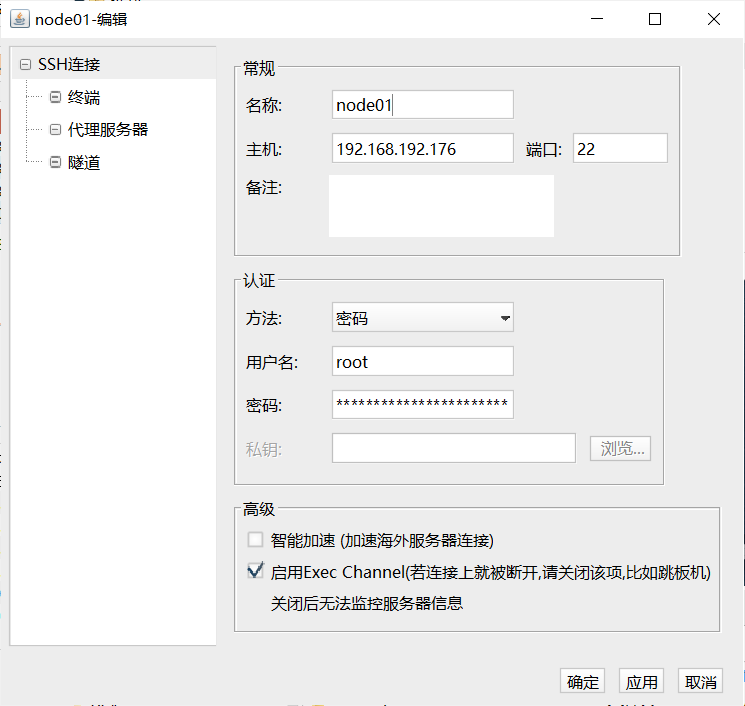Click the 确定 button

(583, 681)
